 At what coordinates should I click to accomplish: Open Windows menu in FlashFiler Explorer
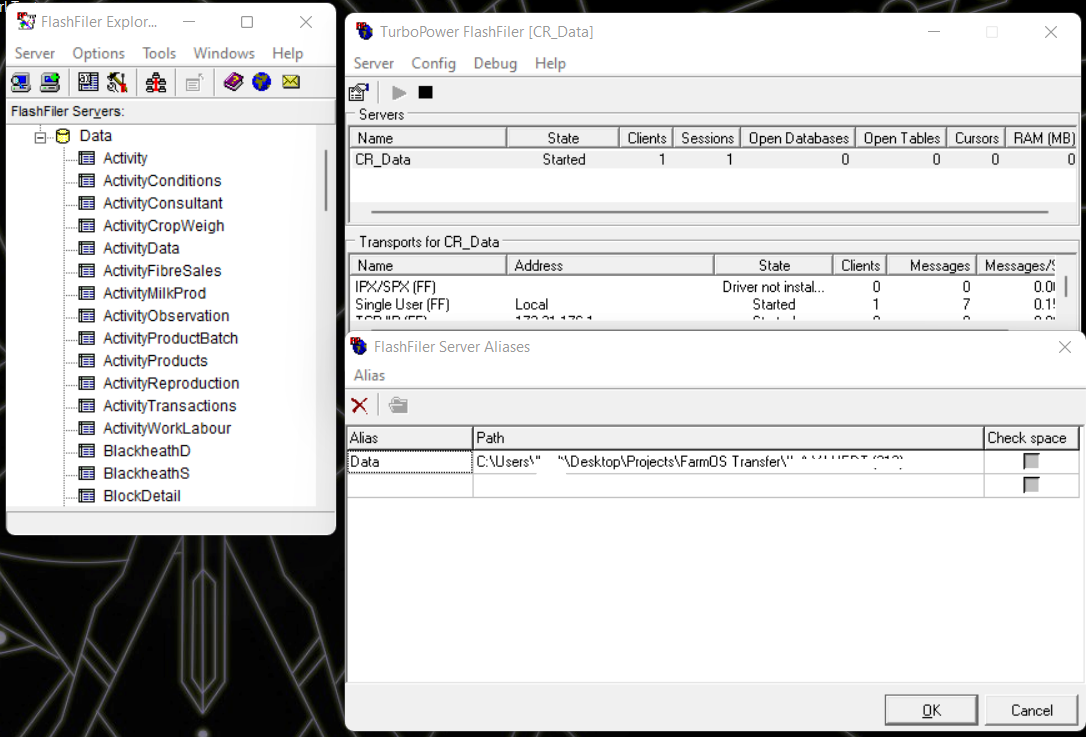point(224,53)
